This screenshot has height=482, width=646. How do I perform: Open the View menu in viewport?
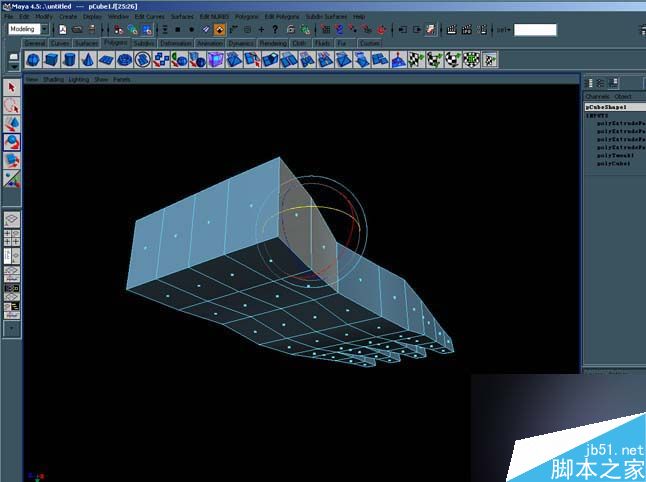coord(32,80)
